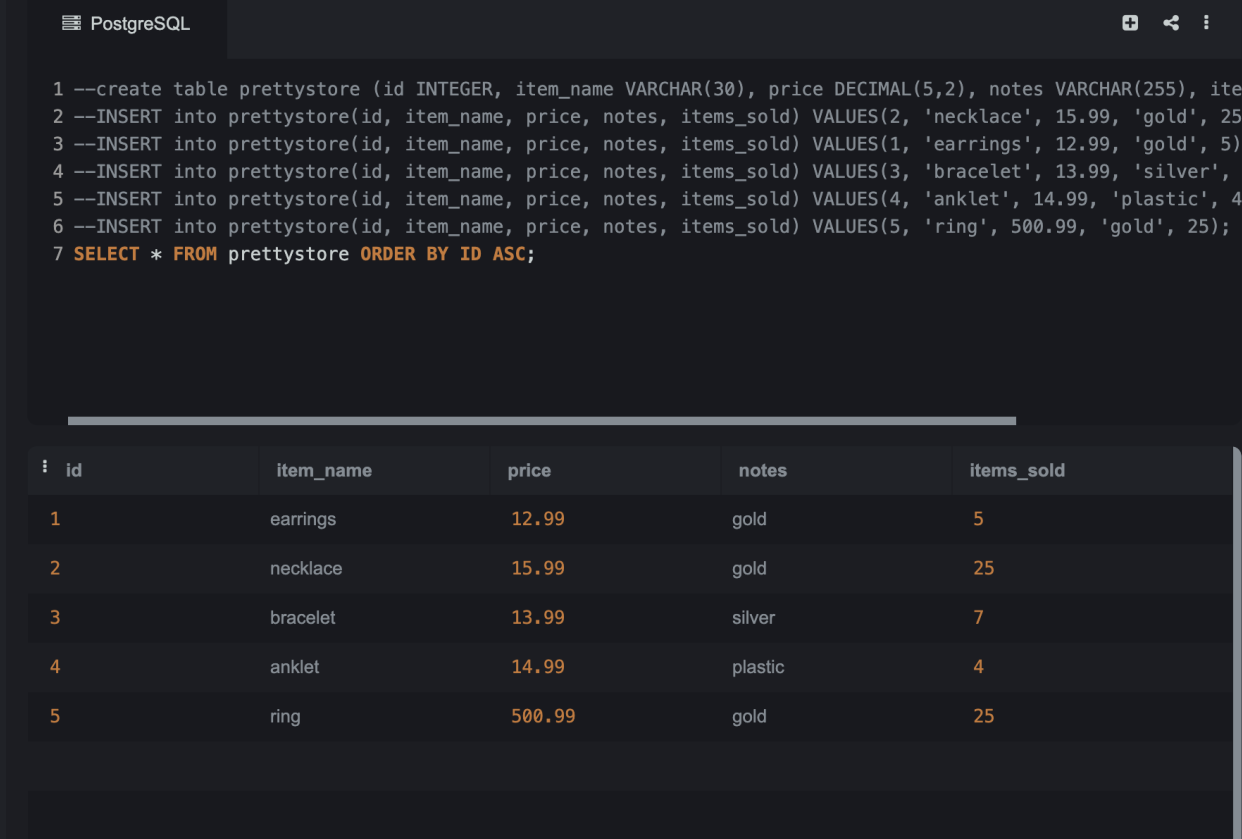Click id value 5 in the ring row
Image resolution: width=1242 pixels, height=839 pixels.
click(55, 716)
